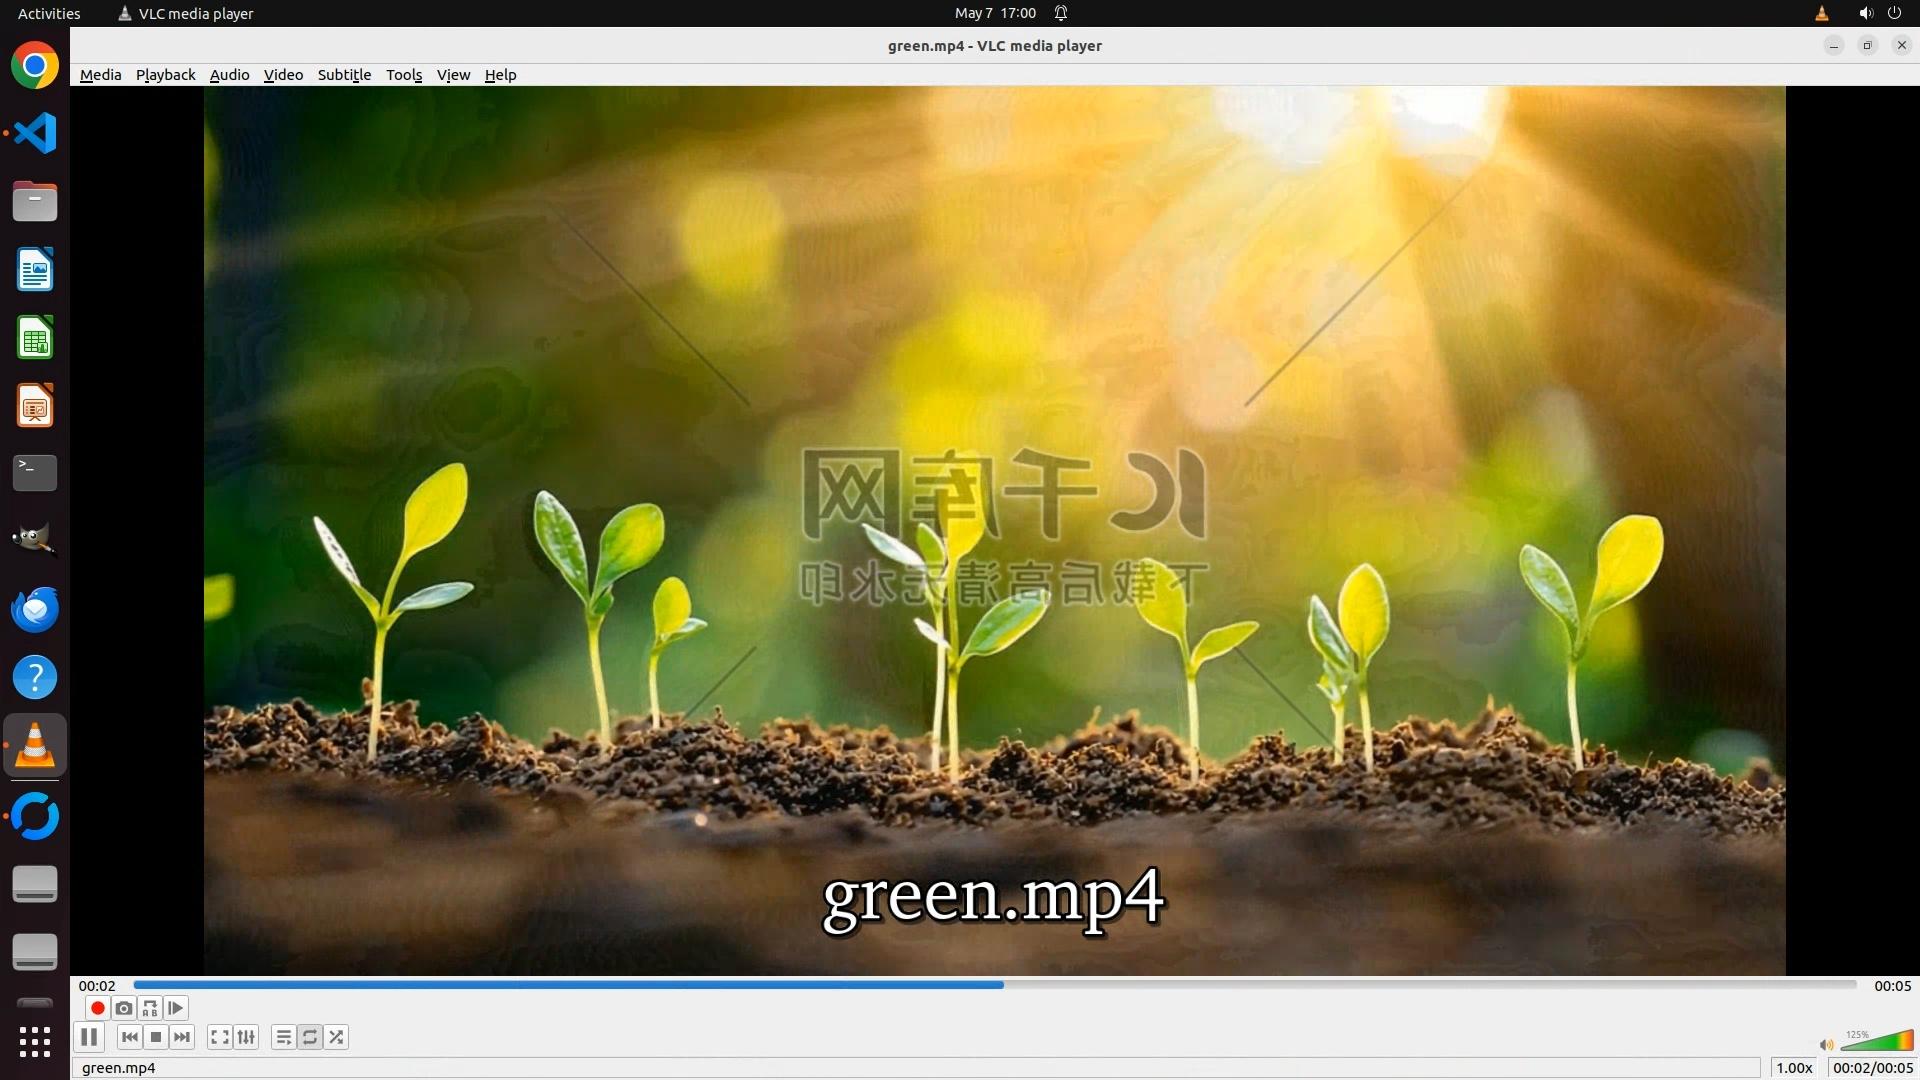This screenshot has width=1920, height=1080.
Task: Mute audio with speaker icon by volume bar
Action: coord(1826,1044)
